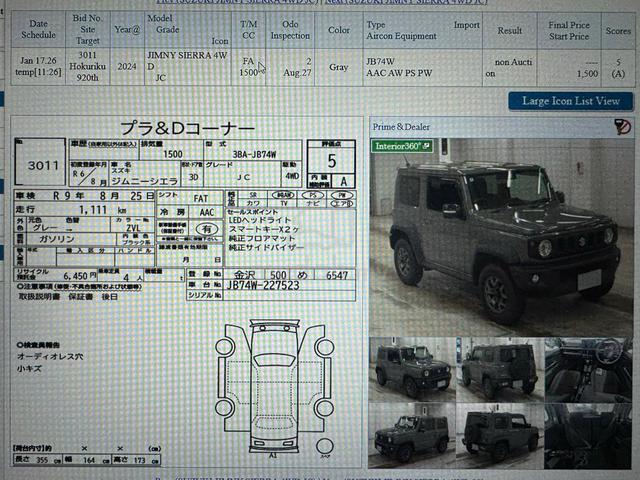Select the Jan 17.26 date cell
The width and height of the screenshot is (640, 480).
38,67
